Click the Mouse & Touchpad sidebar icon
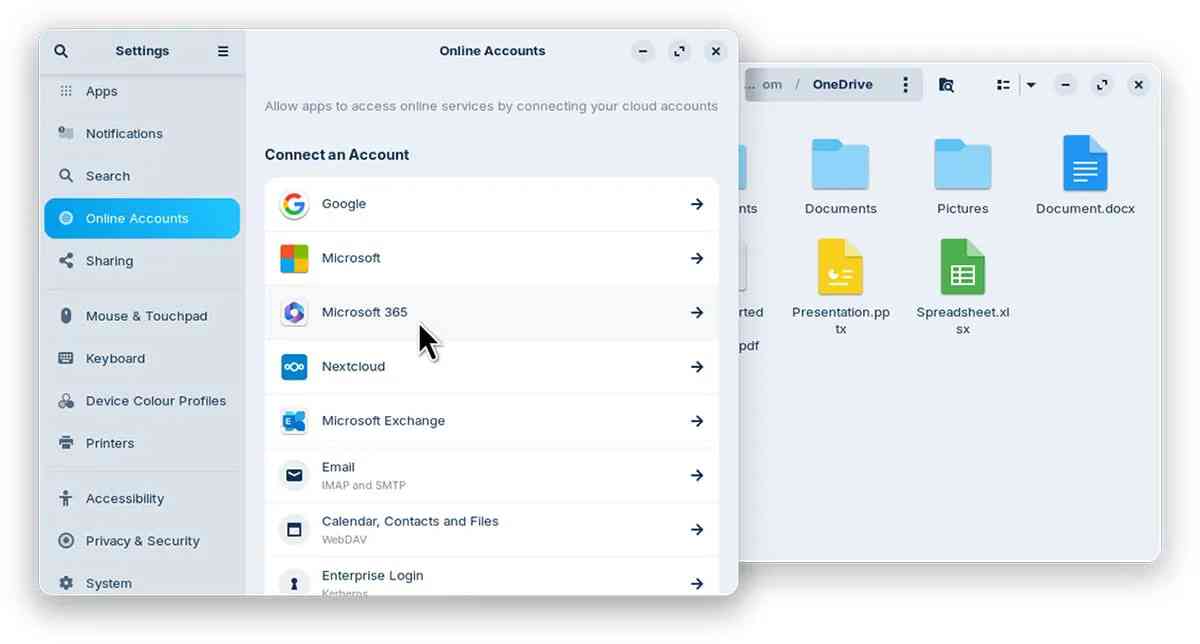 (64, 315)
